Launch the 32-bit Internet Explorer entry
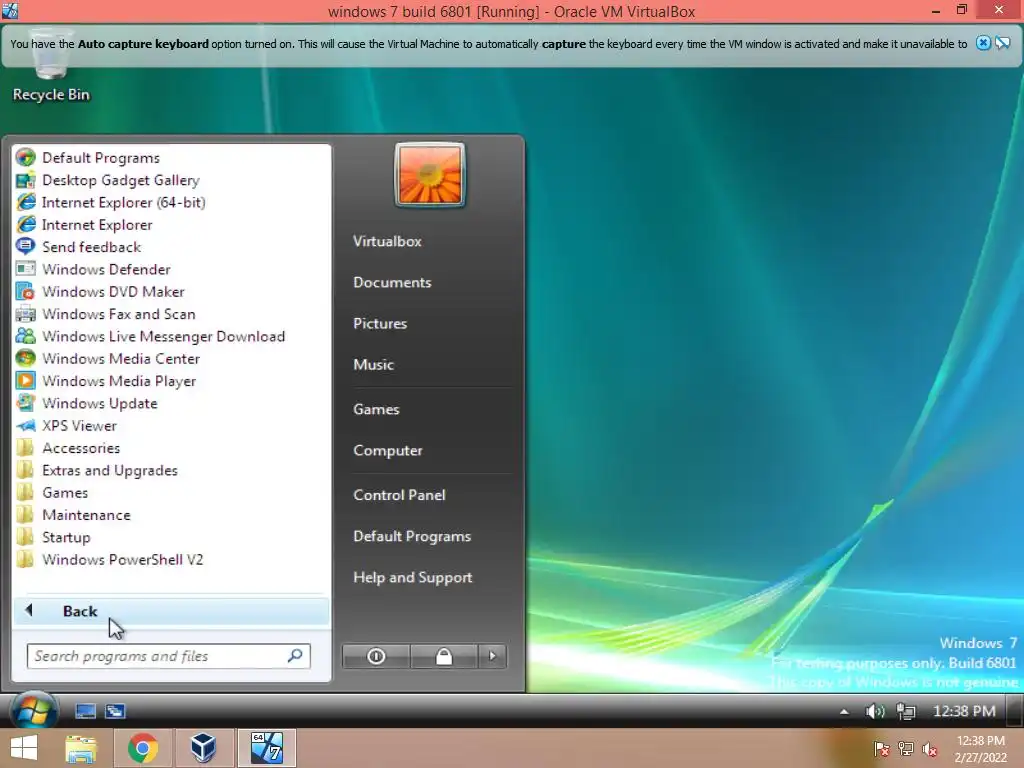 pyautogui.click(x=97, y=225)
